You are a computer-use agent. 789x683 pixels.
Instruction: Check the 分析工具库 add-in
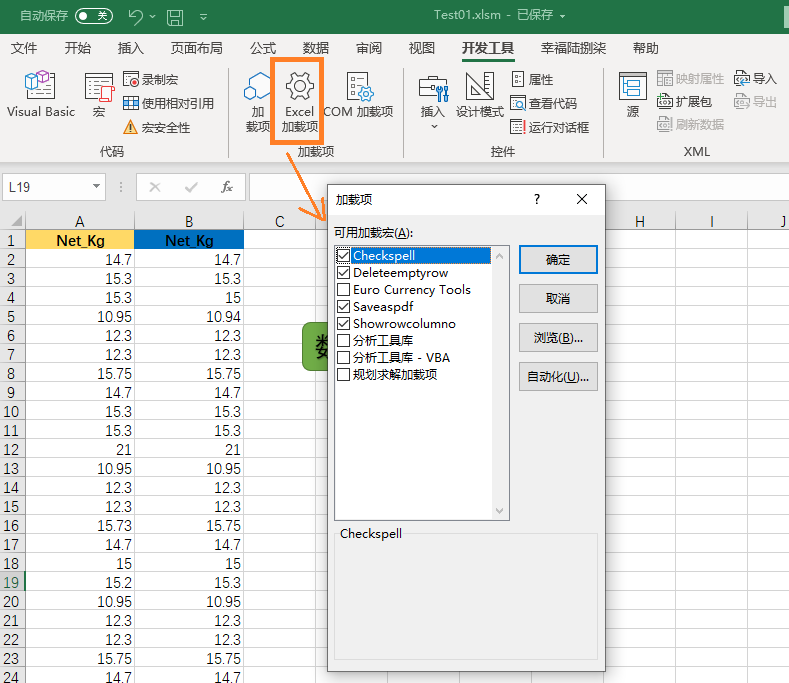[344, 340]
